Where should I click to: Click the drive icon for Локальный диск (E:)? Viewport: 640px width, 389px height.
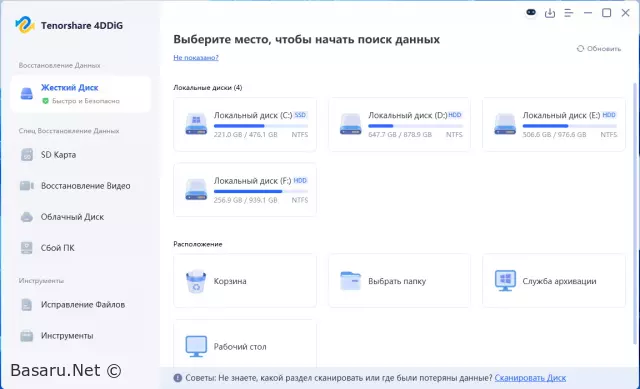(505, 124)
